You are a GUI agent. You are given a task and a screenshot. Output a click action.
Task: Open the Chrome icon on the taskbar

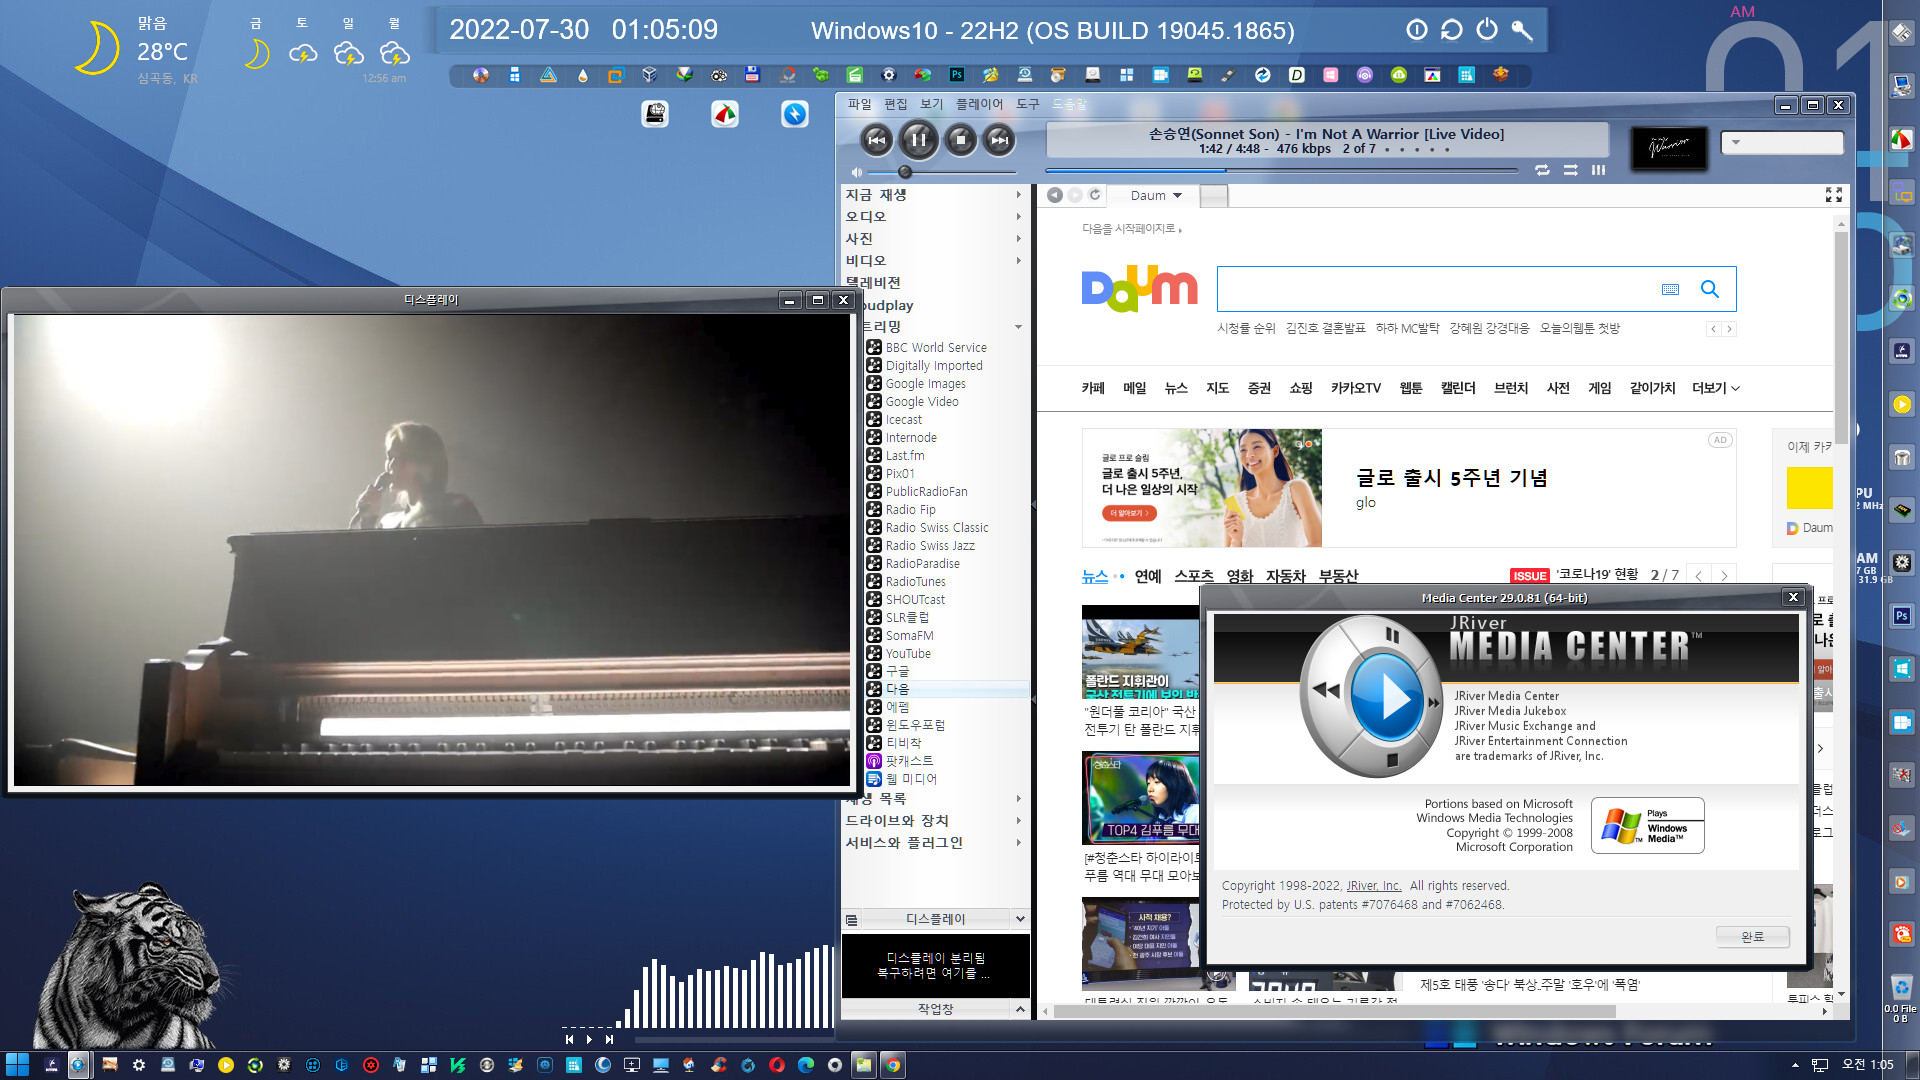tap(893, 1065)
